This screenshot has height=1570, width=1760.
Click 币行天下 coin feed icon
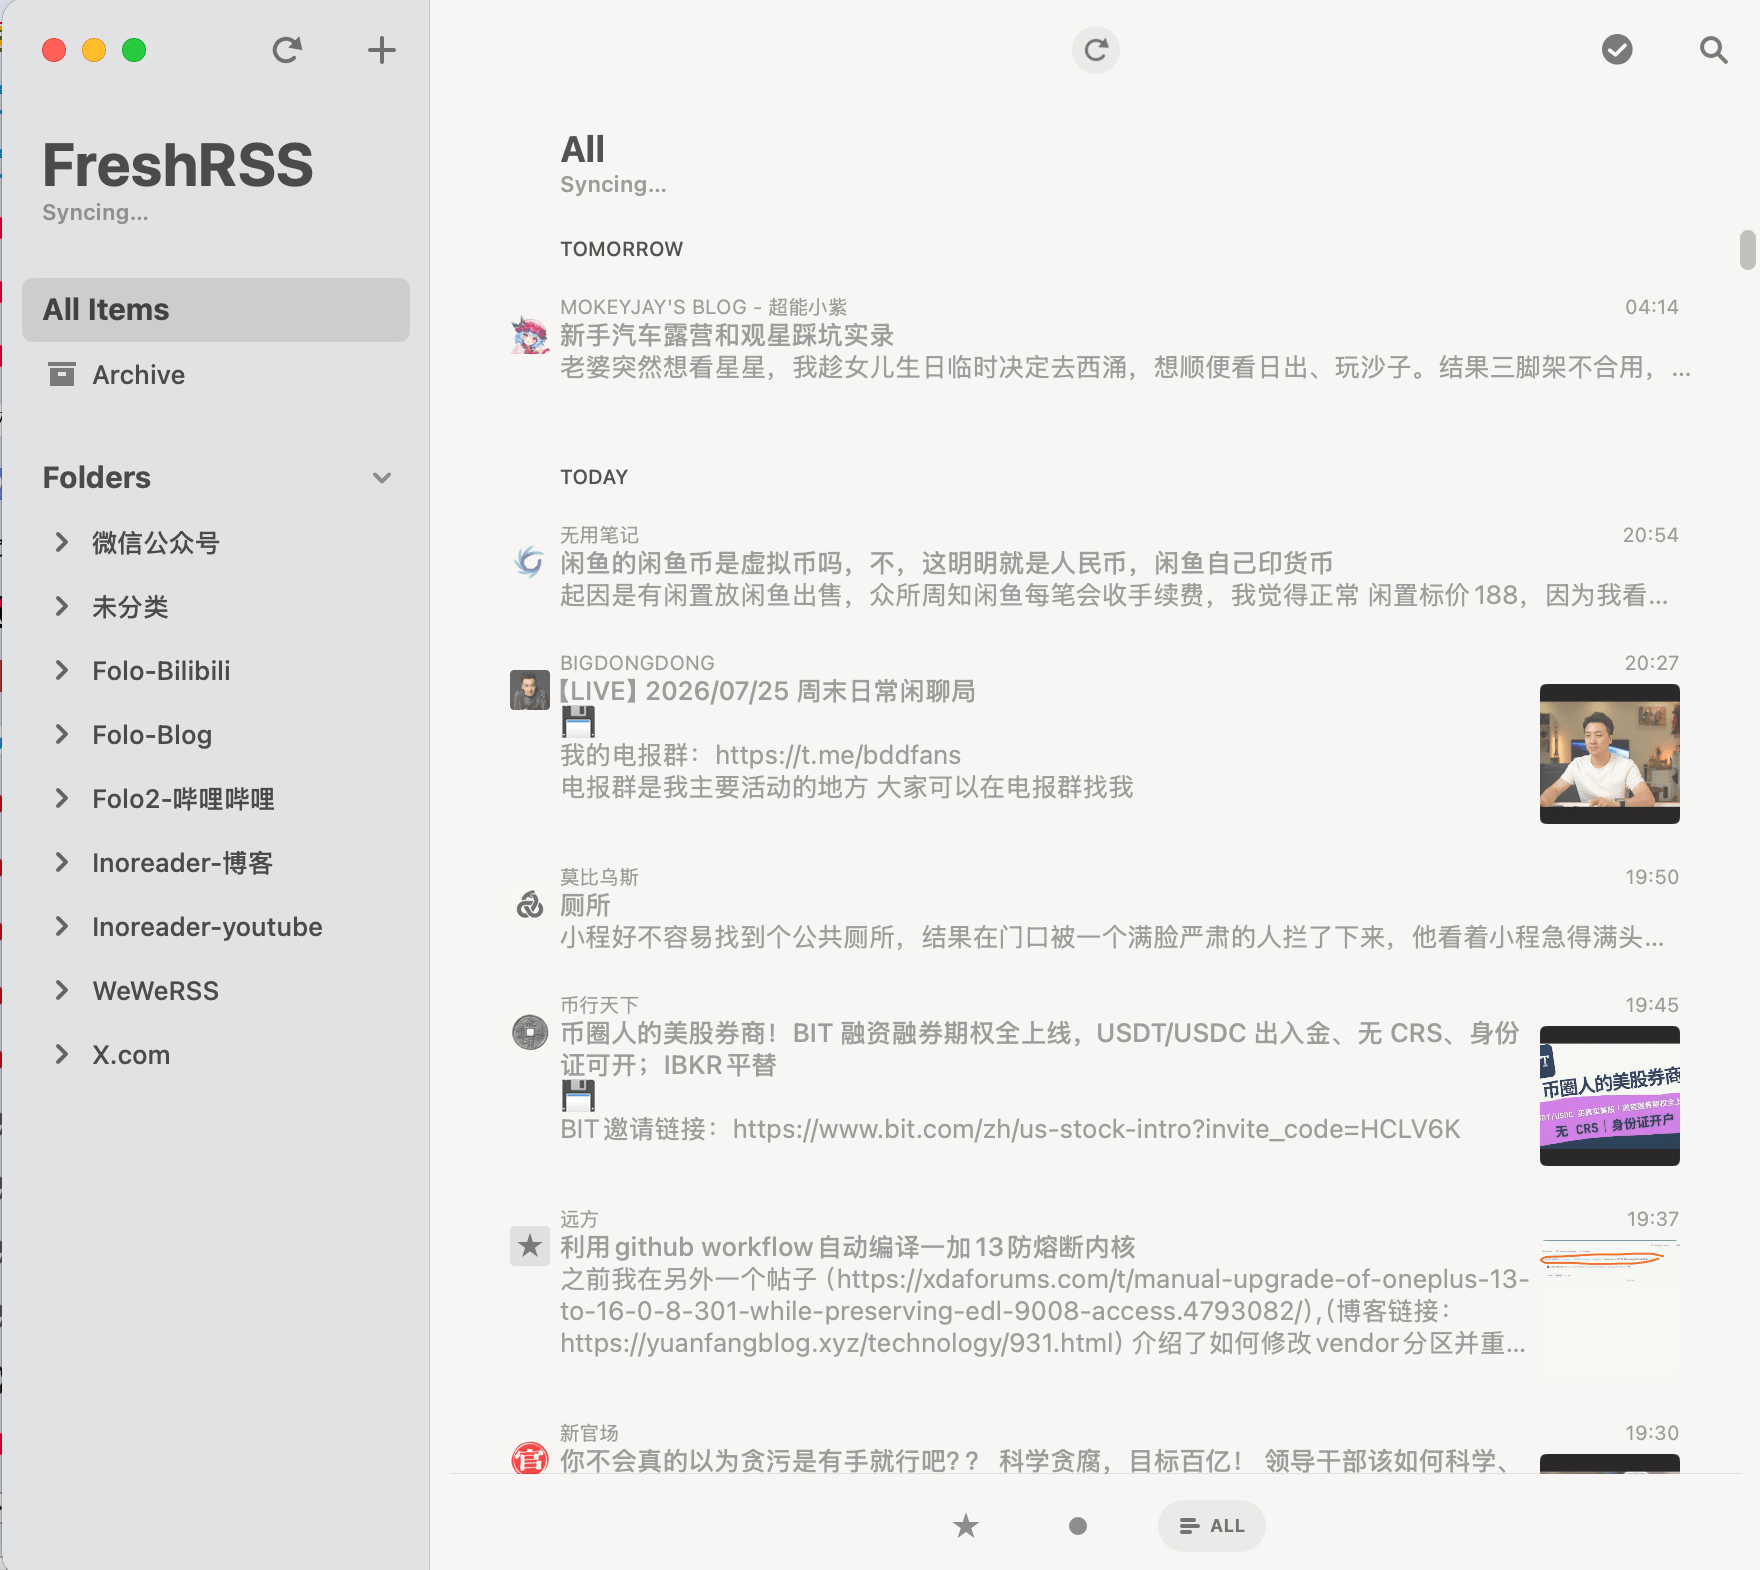(530, 1032)
